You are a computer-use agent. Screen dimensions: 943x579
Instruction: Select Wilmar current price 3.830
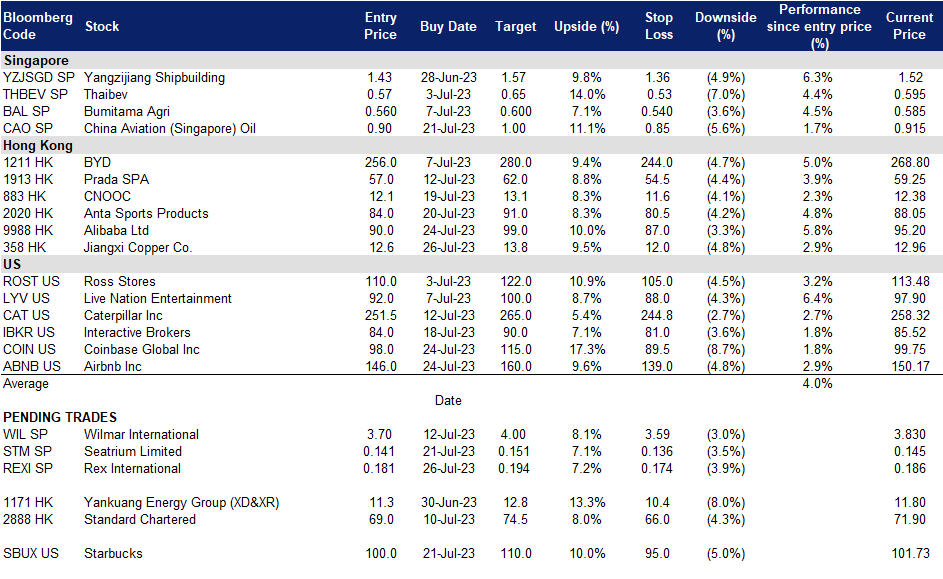[x=909, y=435]
